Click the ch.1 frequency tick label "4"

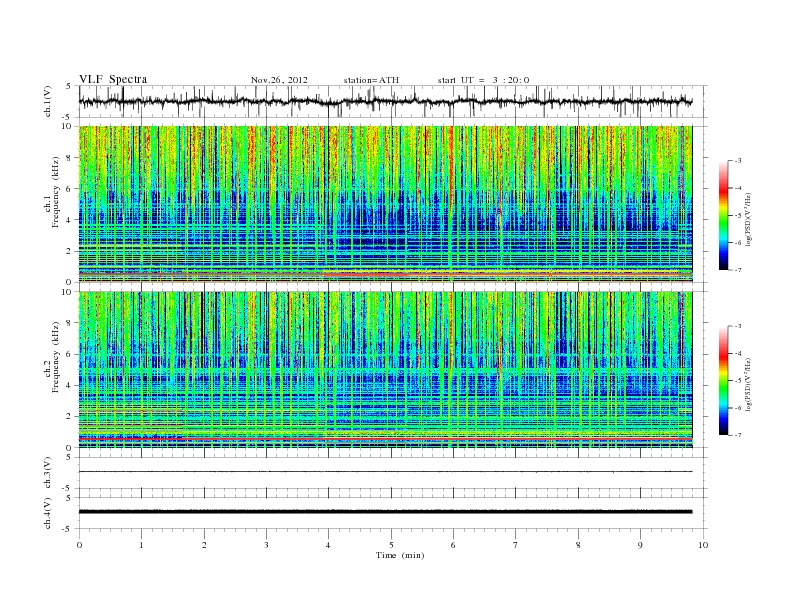70,220
